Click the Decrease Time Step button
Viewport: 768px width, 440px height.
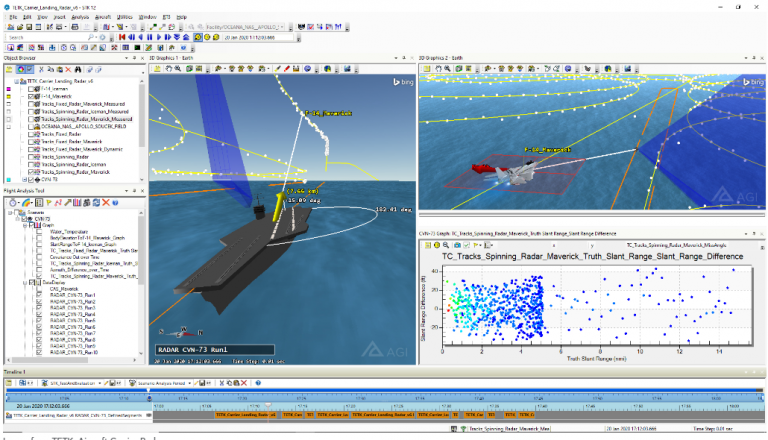point(177,37)
